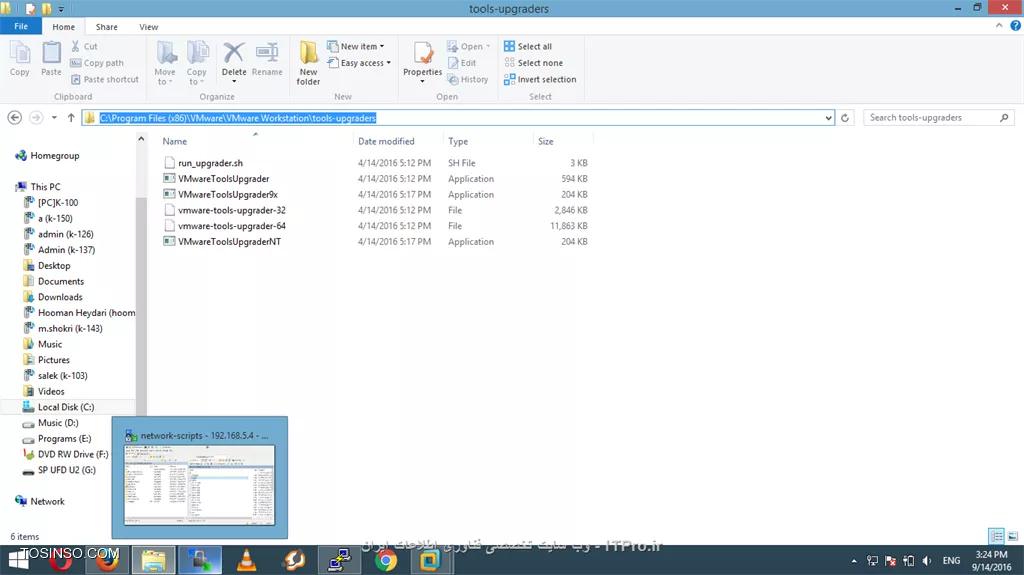Open the File menu tab

point(21,26)
